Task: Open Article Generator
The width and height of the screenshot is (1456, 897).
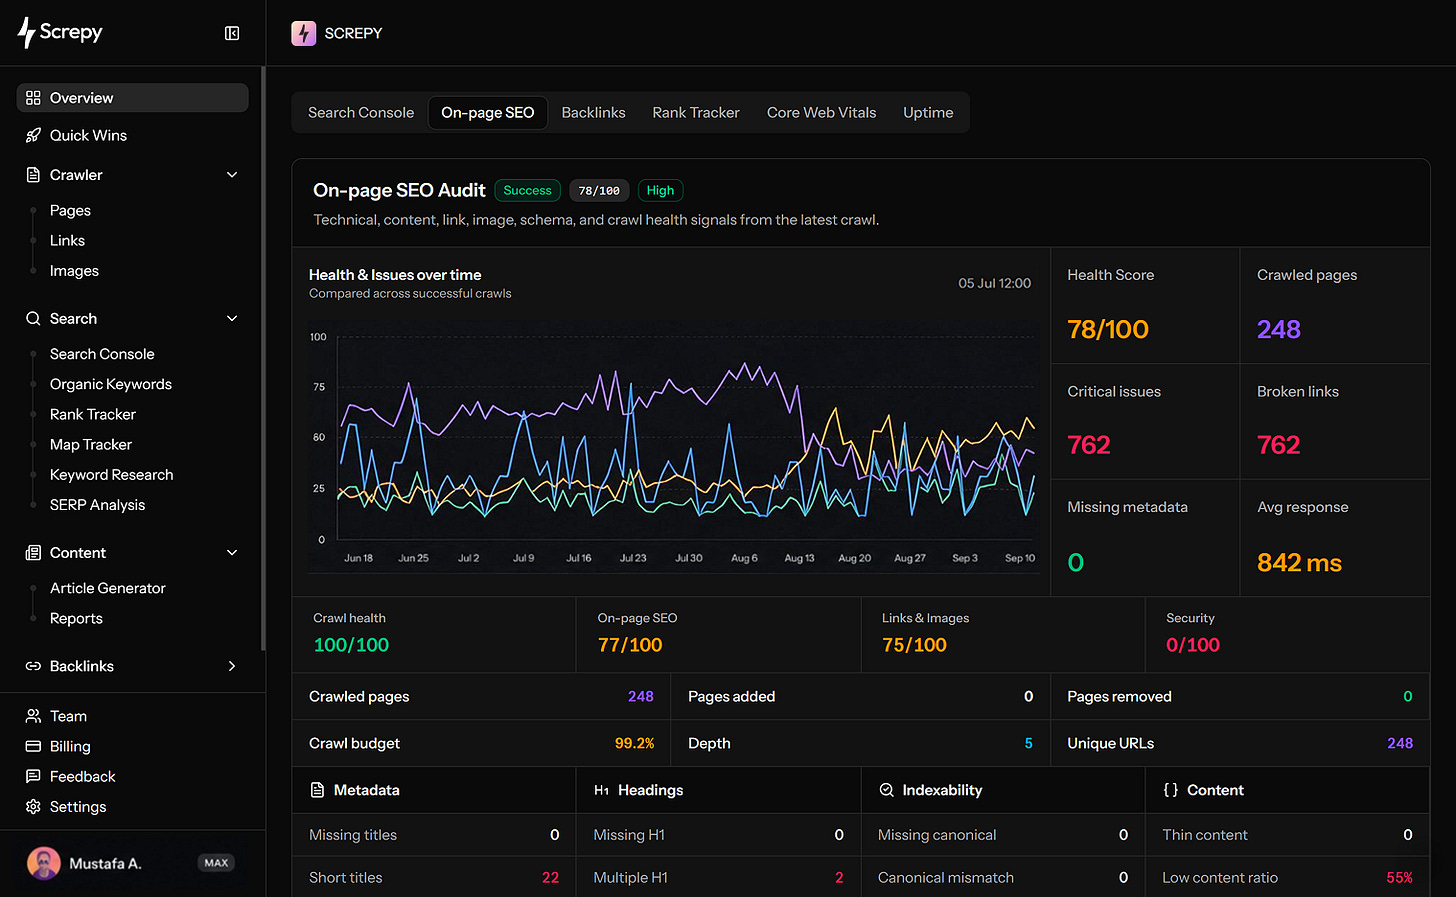Action: (x=108, y=588)
